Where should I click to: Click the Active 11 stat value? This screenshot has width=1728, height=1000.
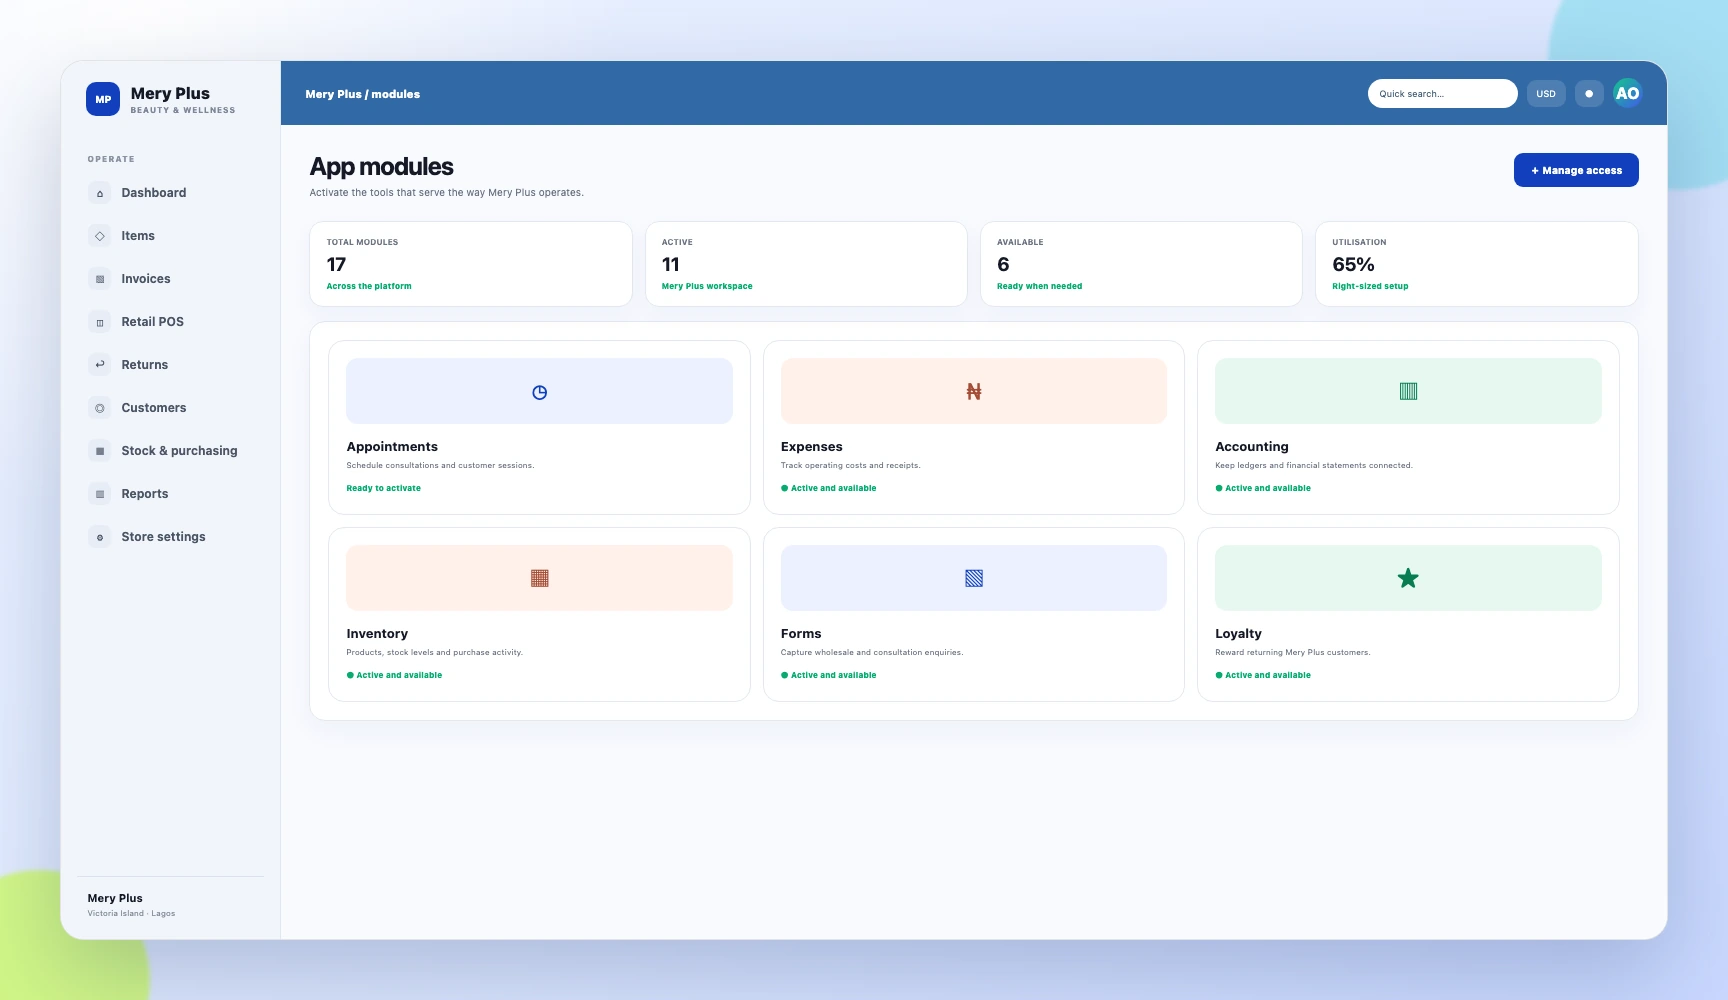coord(671,264)
